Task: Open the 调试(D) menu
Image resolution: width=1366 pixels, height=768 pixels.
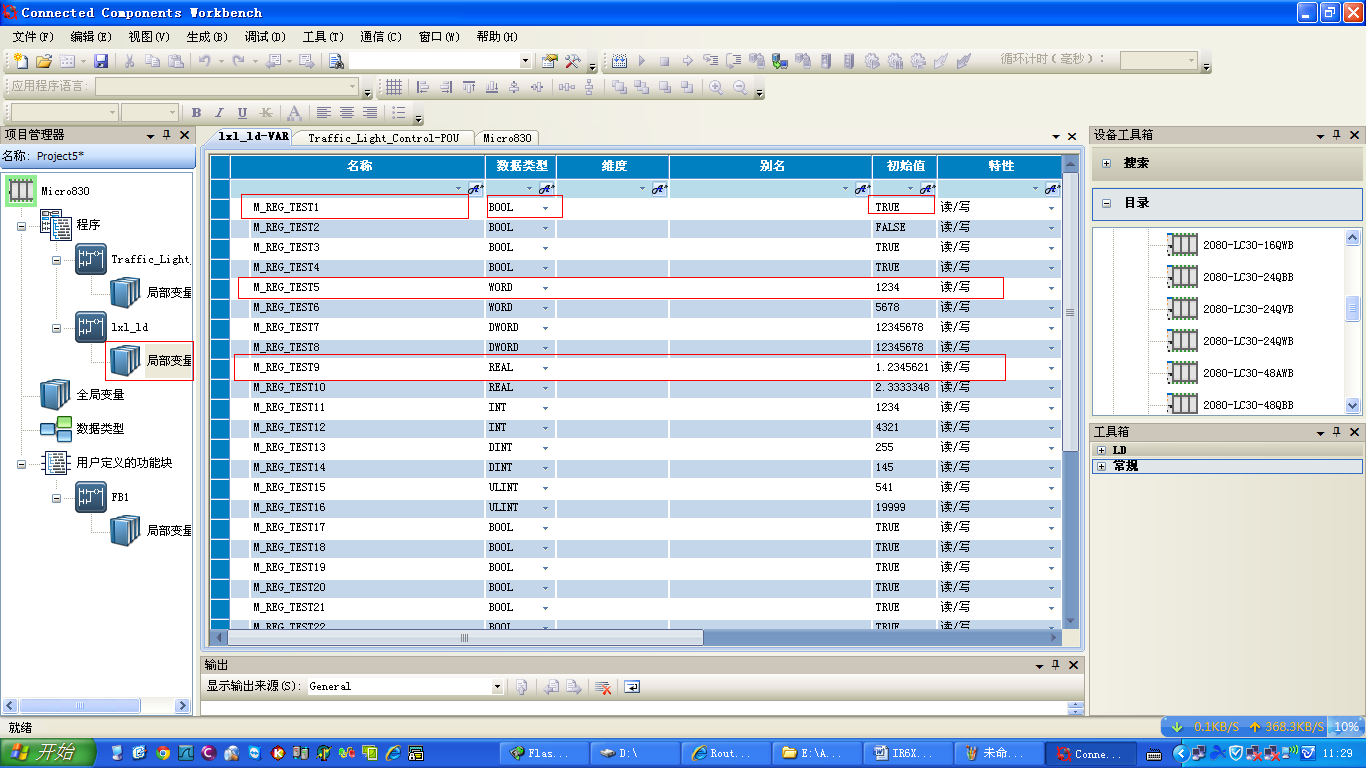Action: point(265,37)
